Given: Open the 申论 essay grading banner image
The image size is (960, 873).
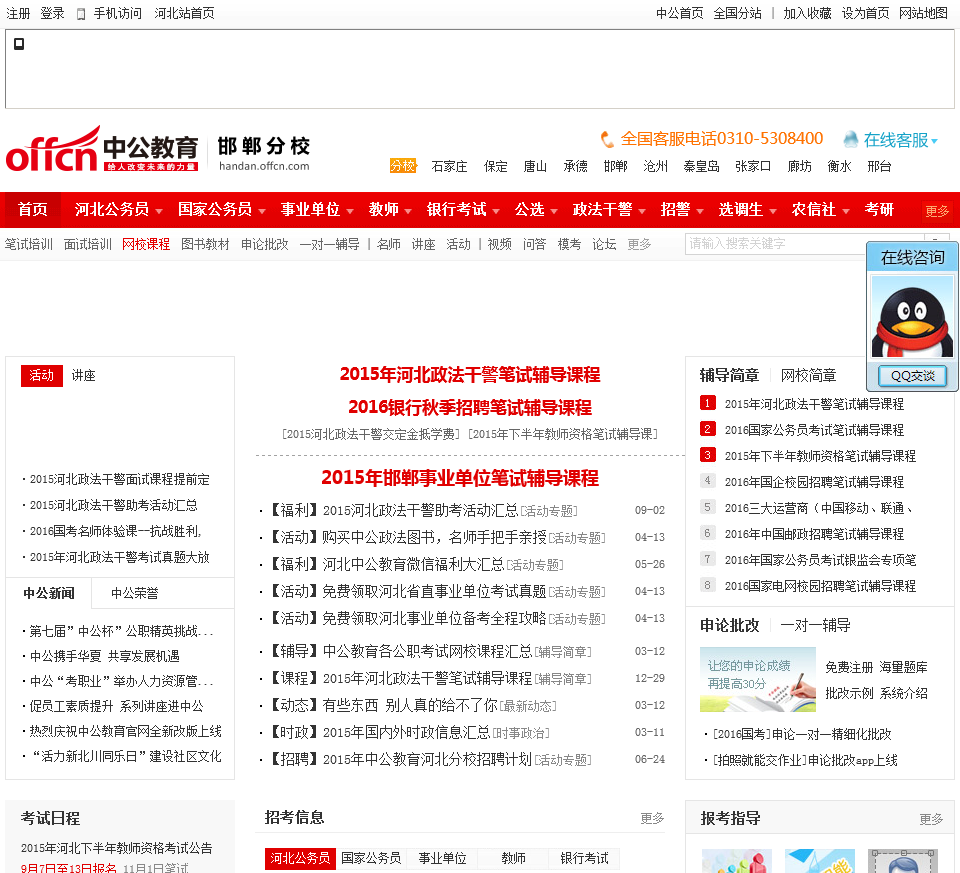Looking at the screenshot, I should 757,679.
